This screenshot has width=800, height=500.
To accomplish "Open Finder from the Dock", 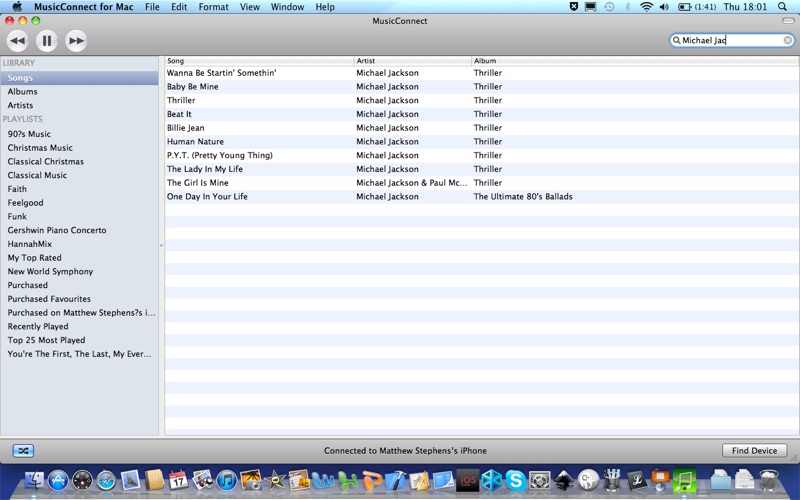I will tap(34, 480).
